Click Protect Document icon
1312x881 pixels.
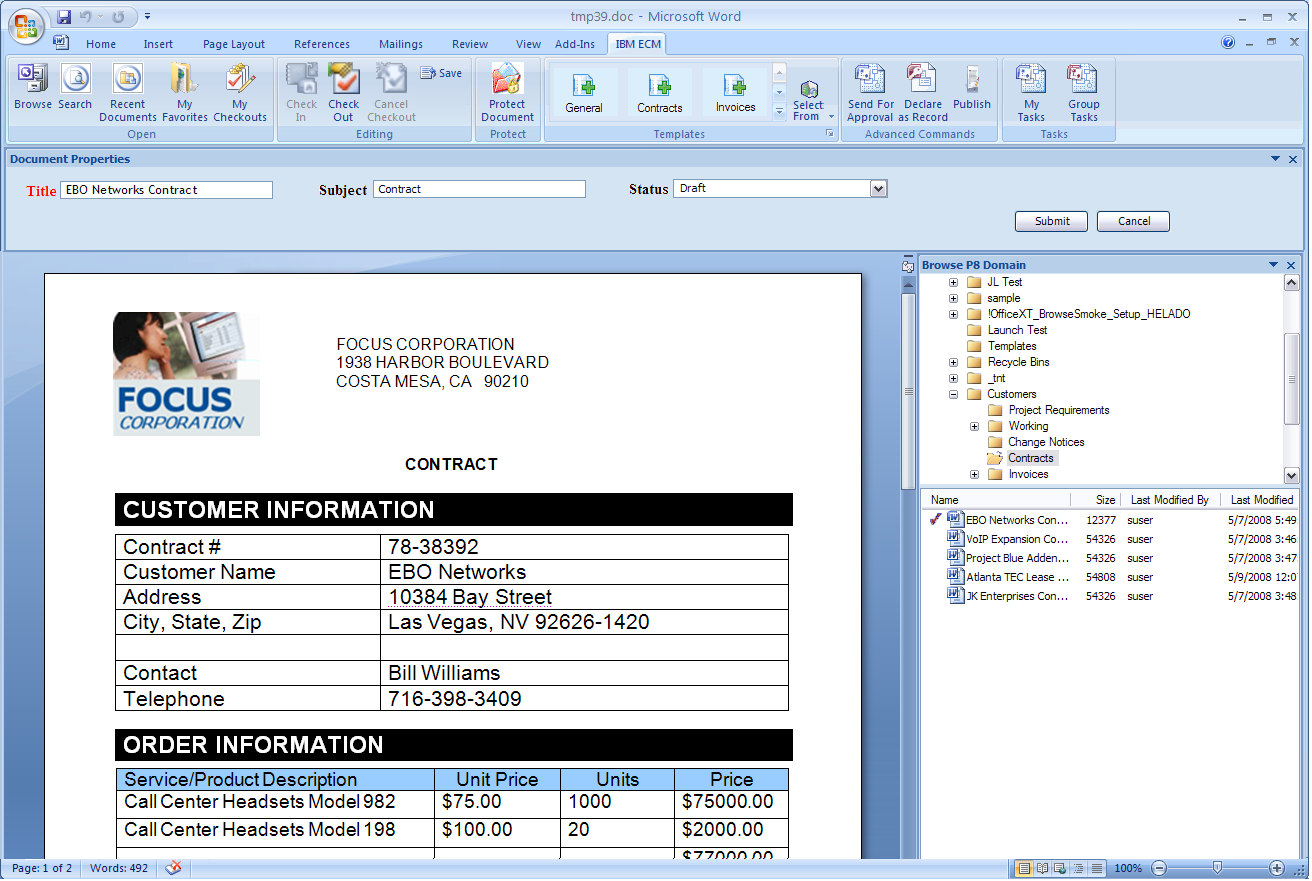pyautogui.click(x=507, y=92)
